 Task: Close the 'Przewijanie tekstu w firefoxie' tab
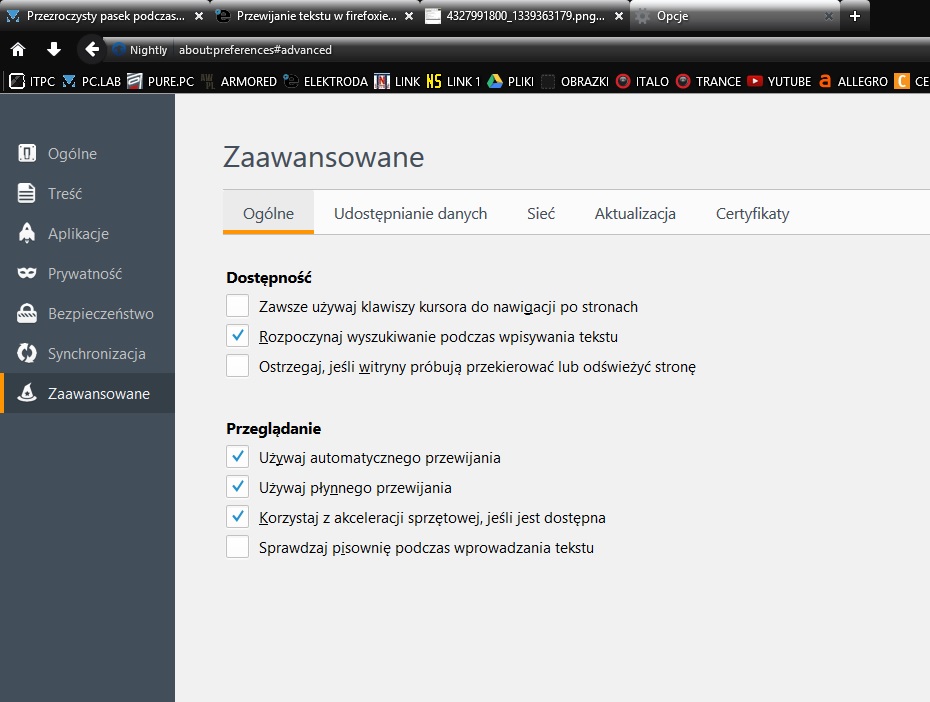409,17
